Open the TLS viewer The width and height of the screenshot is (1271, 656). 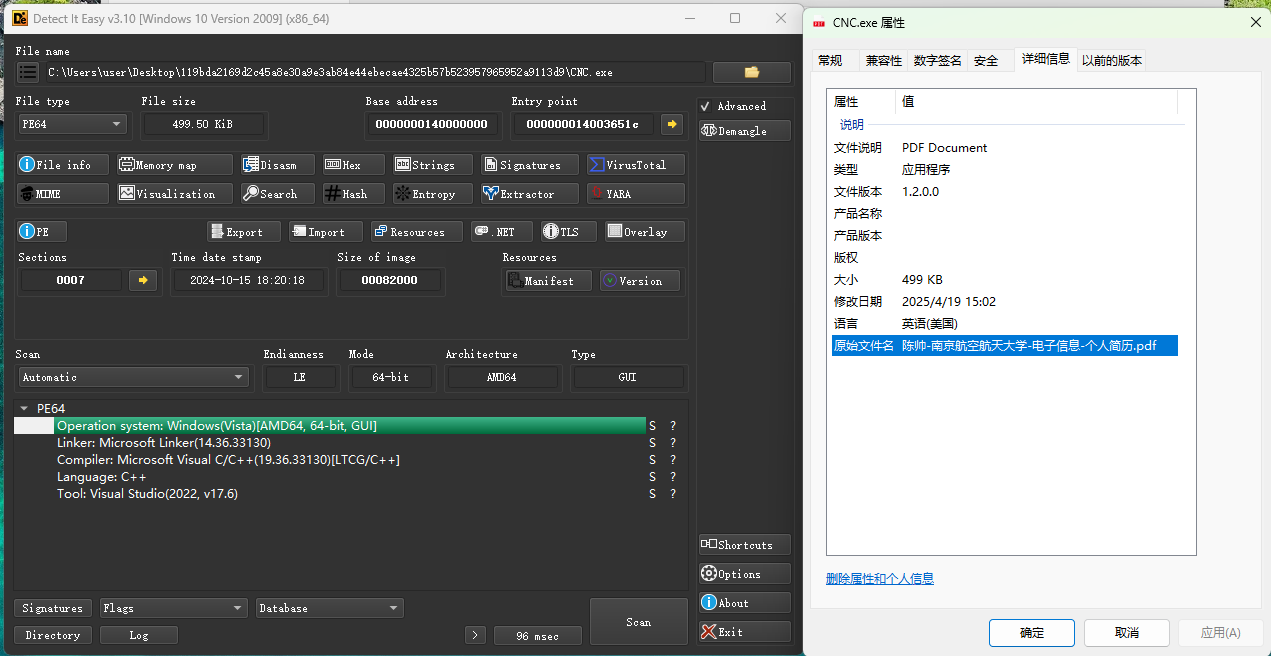click(x=569, y=232)
